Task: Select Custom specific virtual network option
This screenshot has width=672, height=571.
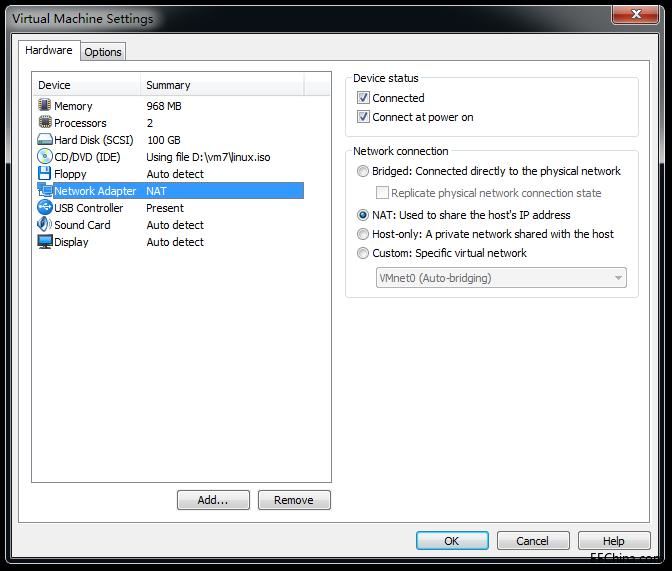Action: (x=363, y=253)
